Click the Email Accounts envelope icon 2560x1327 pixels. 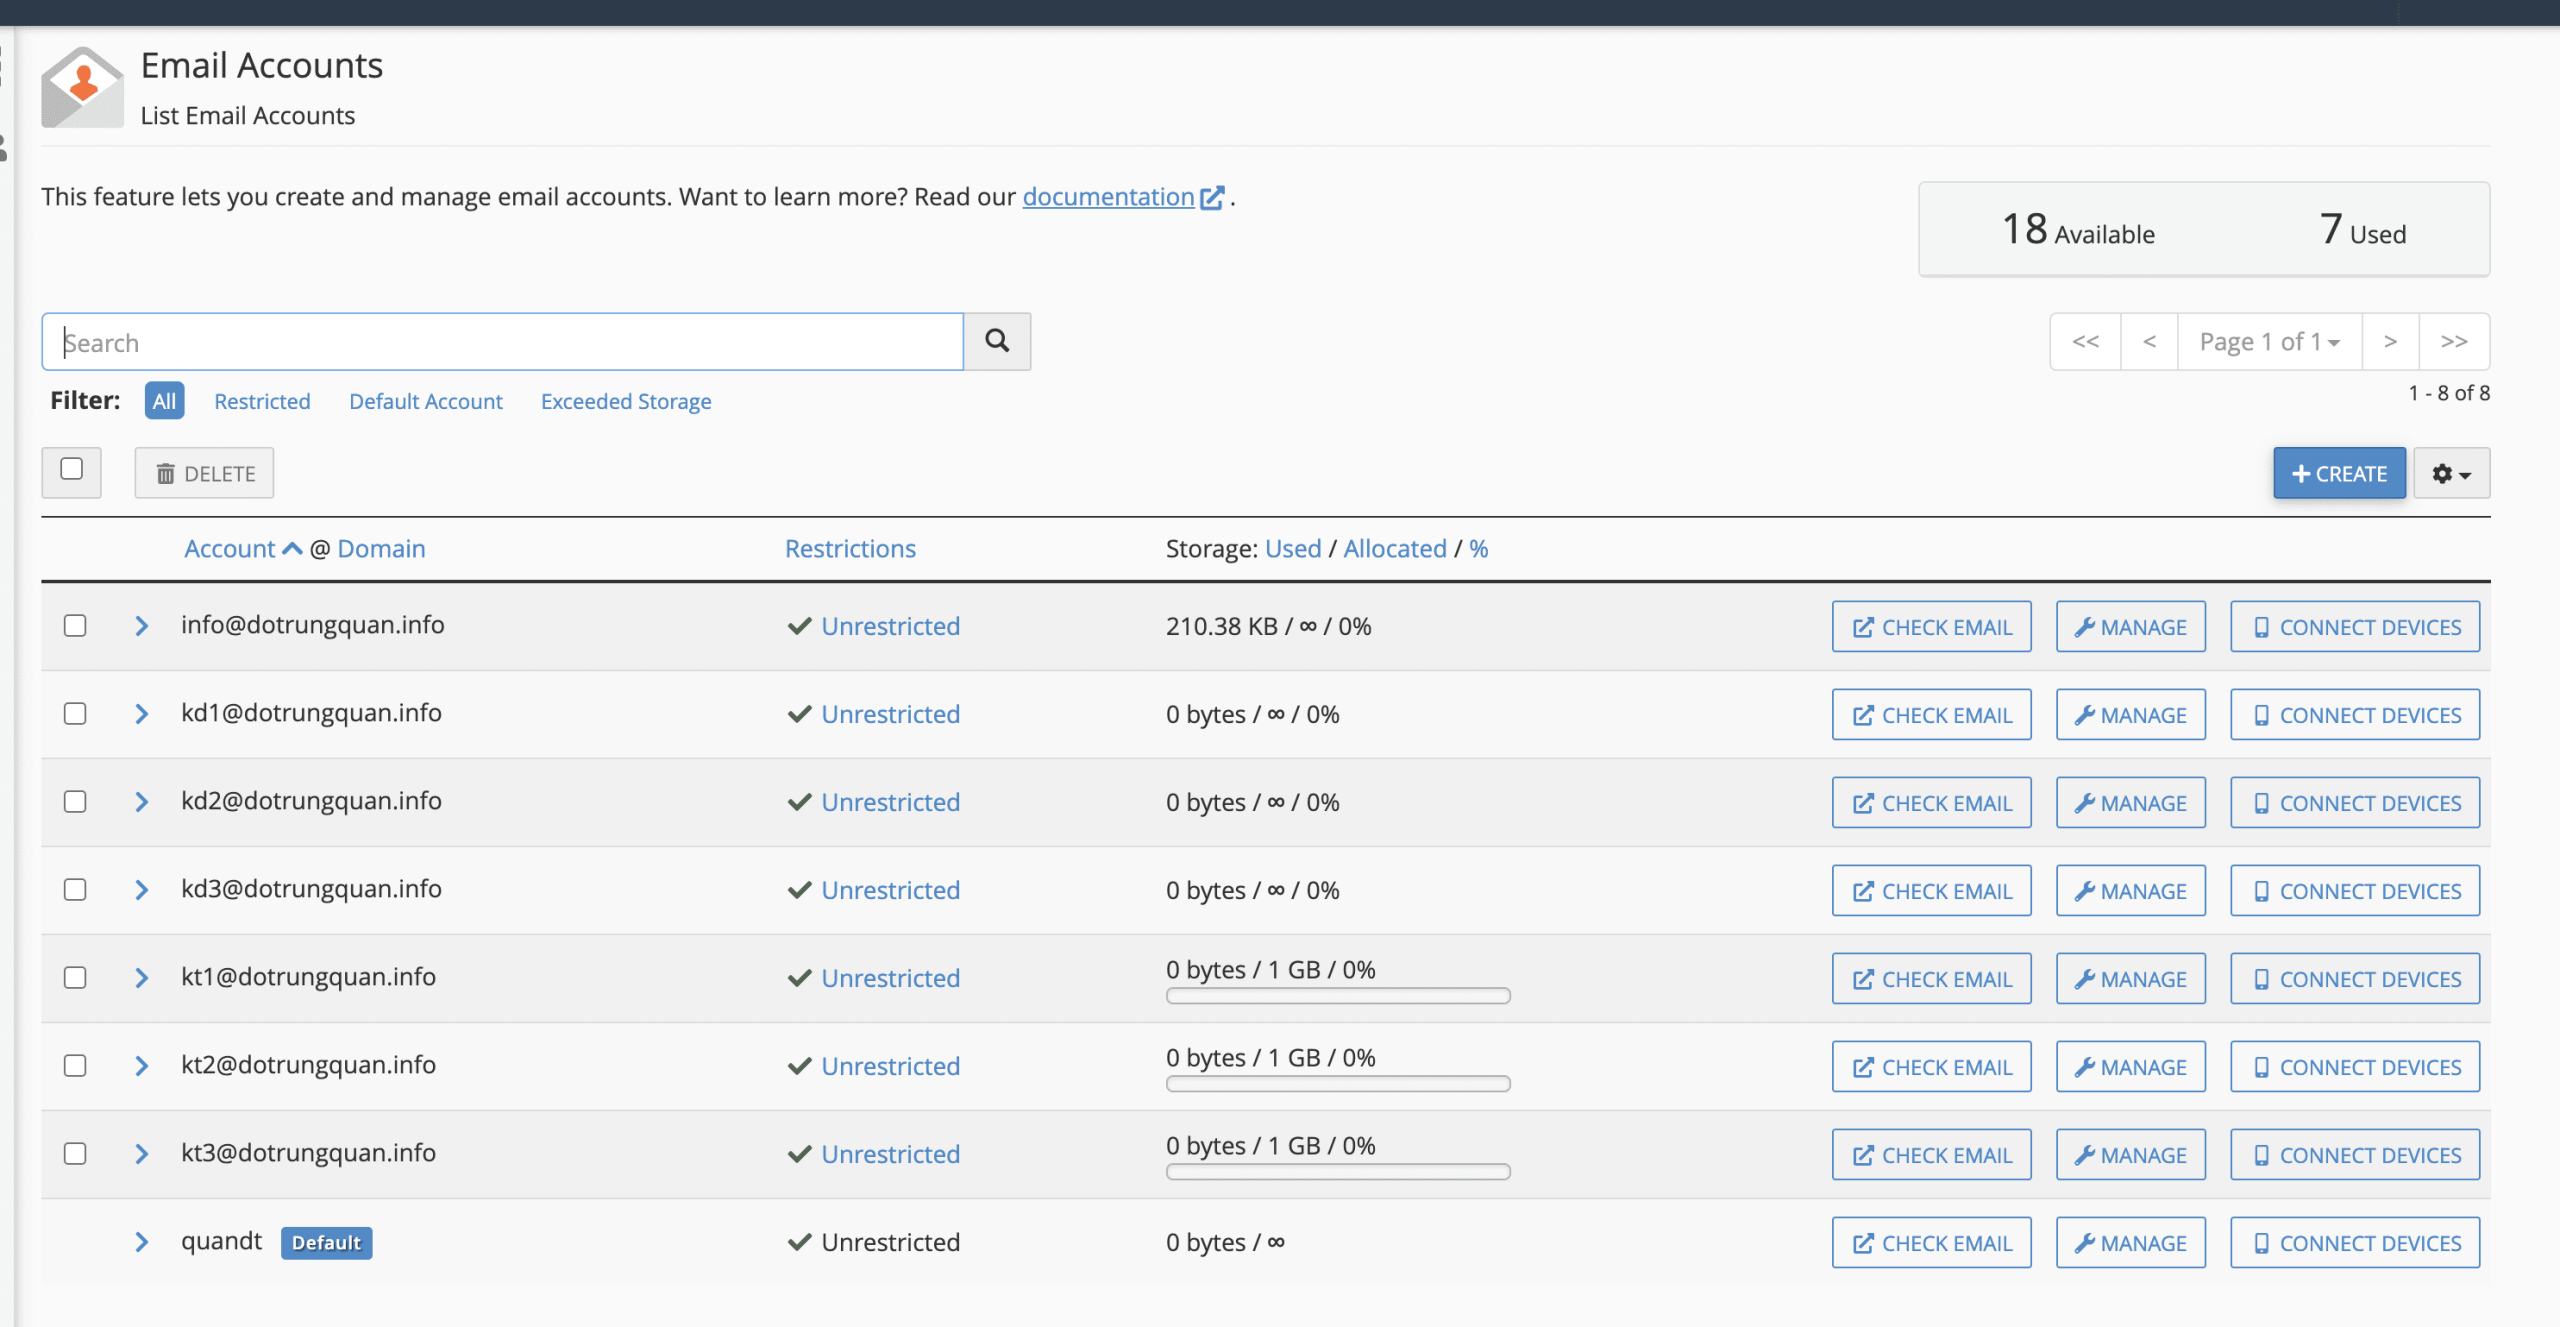click(x=82, y=86)
